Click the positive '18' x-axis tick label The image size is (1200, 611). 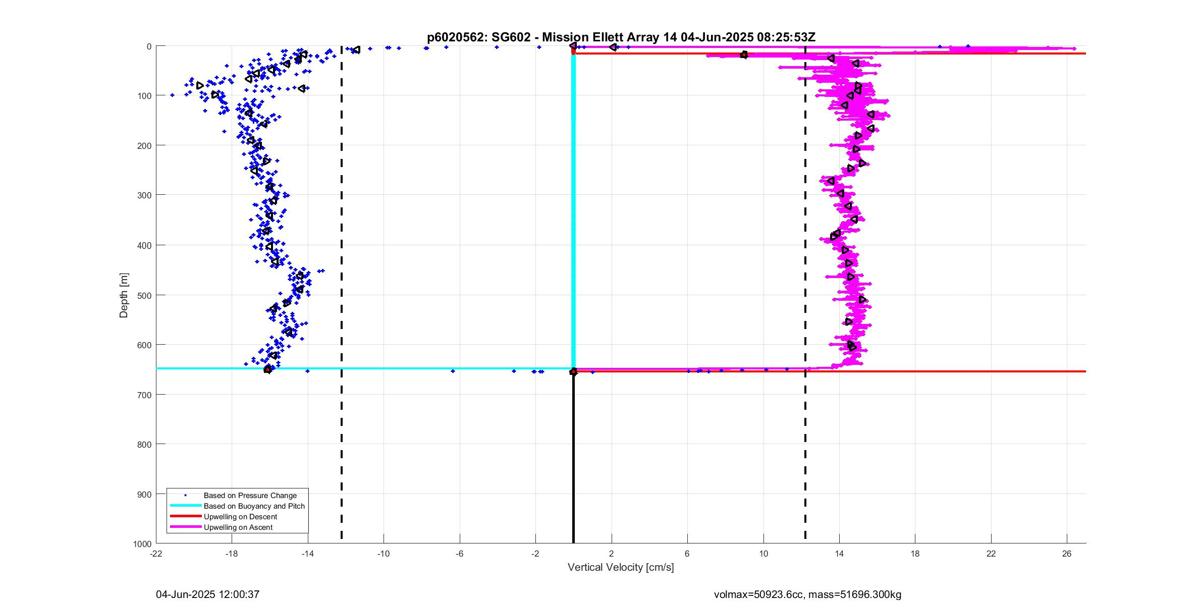(x=916, y=553)
